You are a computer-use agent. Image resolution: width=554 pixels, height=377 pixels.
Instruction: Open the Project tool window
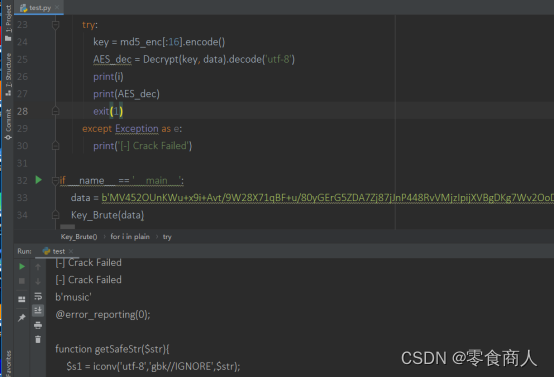point(8,23)
